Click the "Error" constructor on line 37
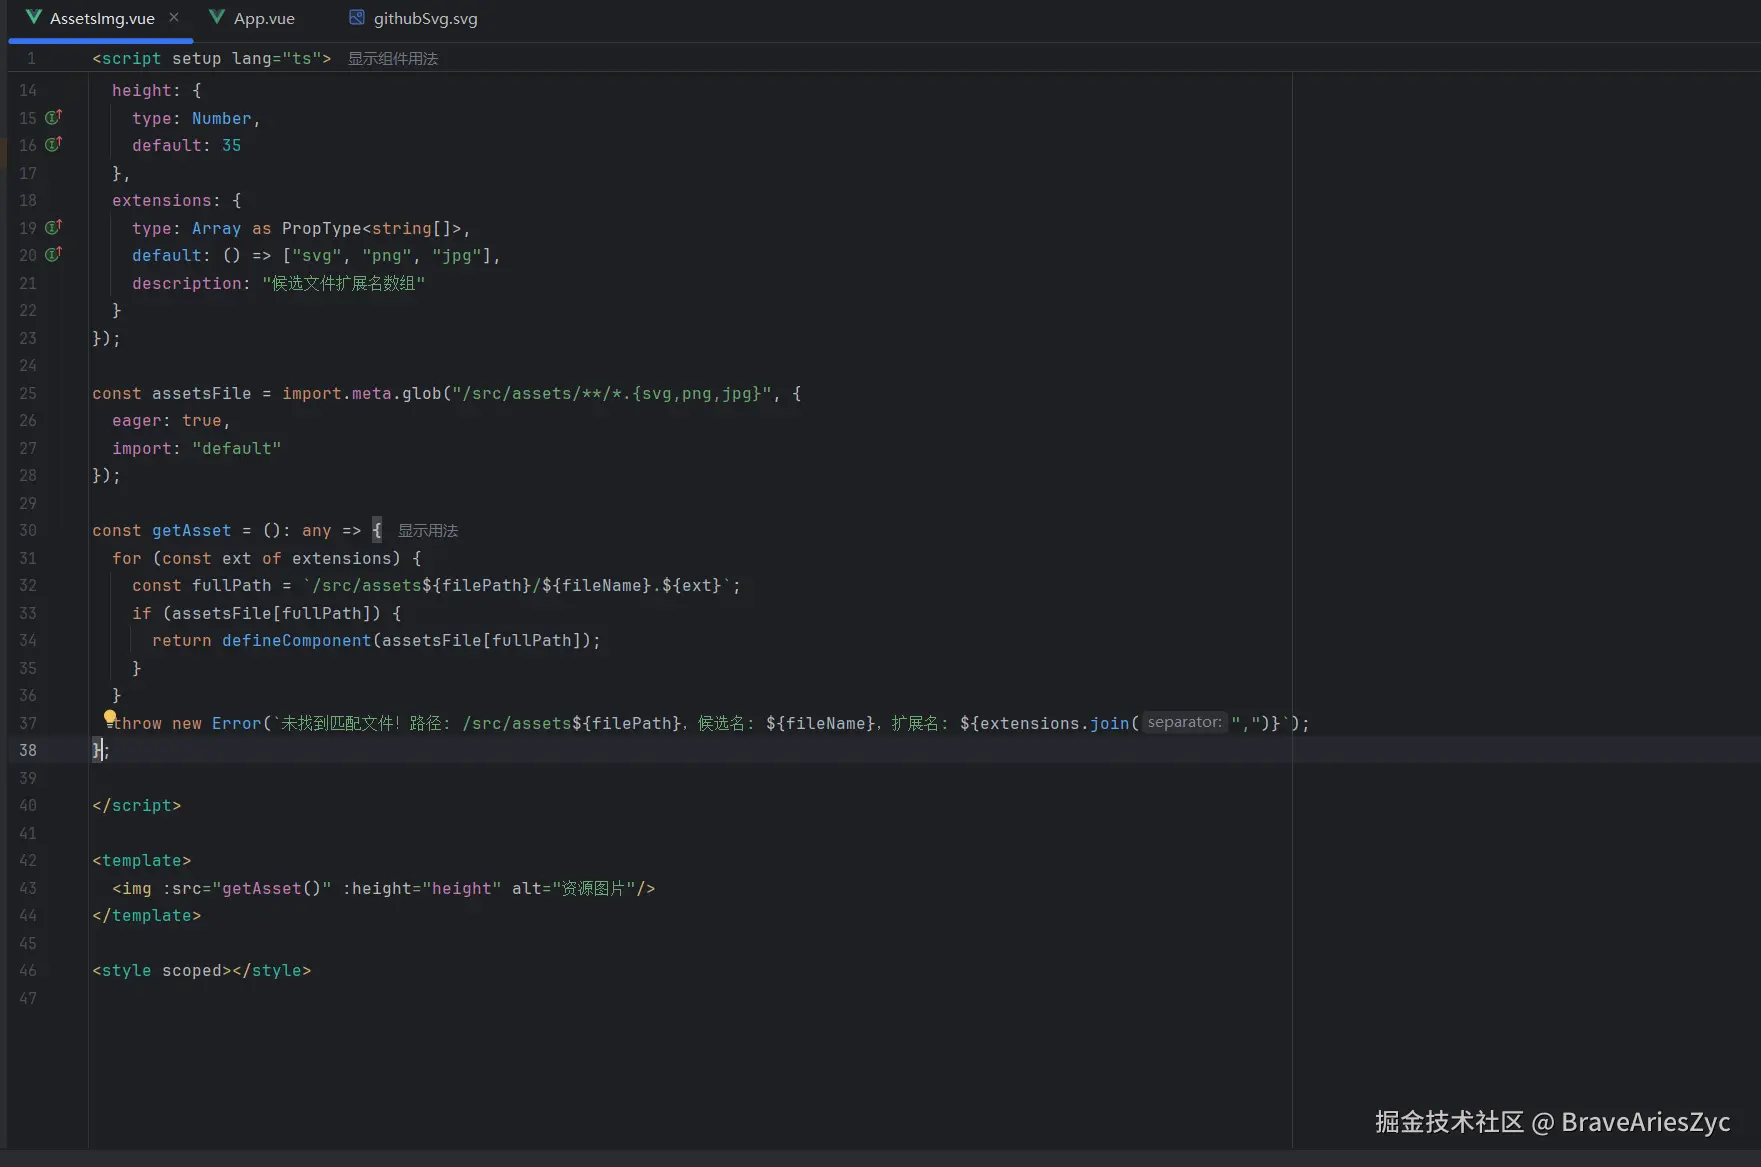 tap(237, 724)
